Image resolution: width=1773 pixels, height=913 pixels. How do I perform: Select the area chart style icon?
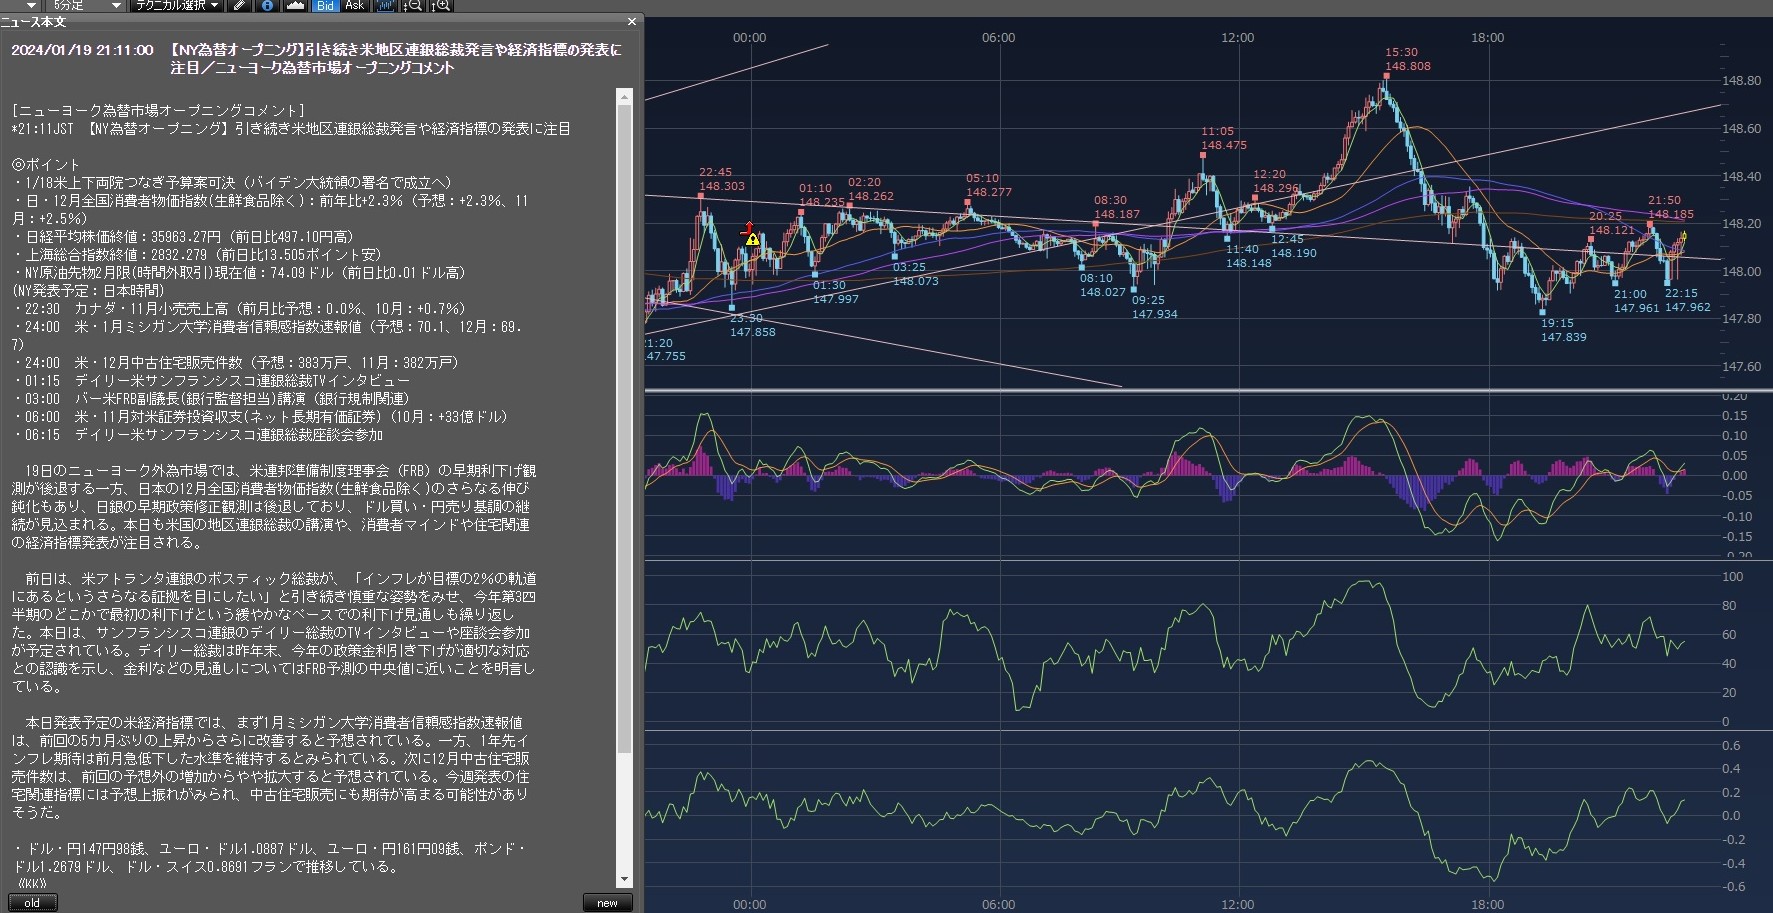295,5
